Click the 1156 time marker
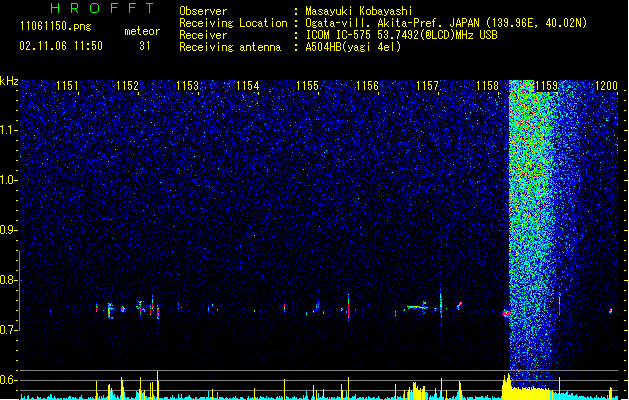The image size is (629, 400). point(367,86)
